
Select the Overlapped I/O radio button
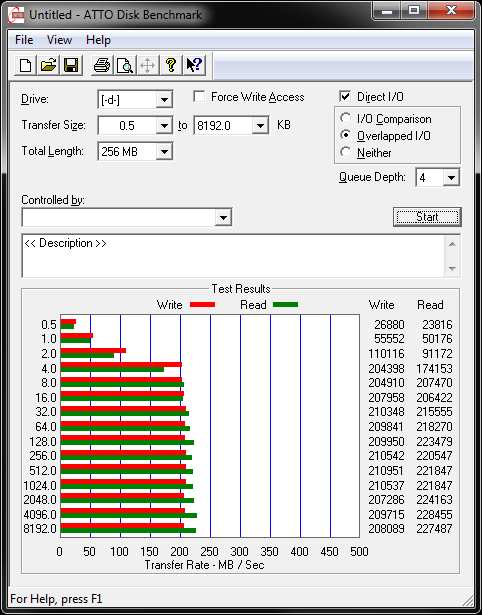(346, 136)
